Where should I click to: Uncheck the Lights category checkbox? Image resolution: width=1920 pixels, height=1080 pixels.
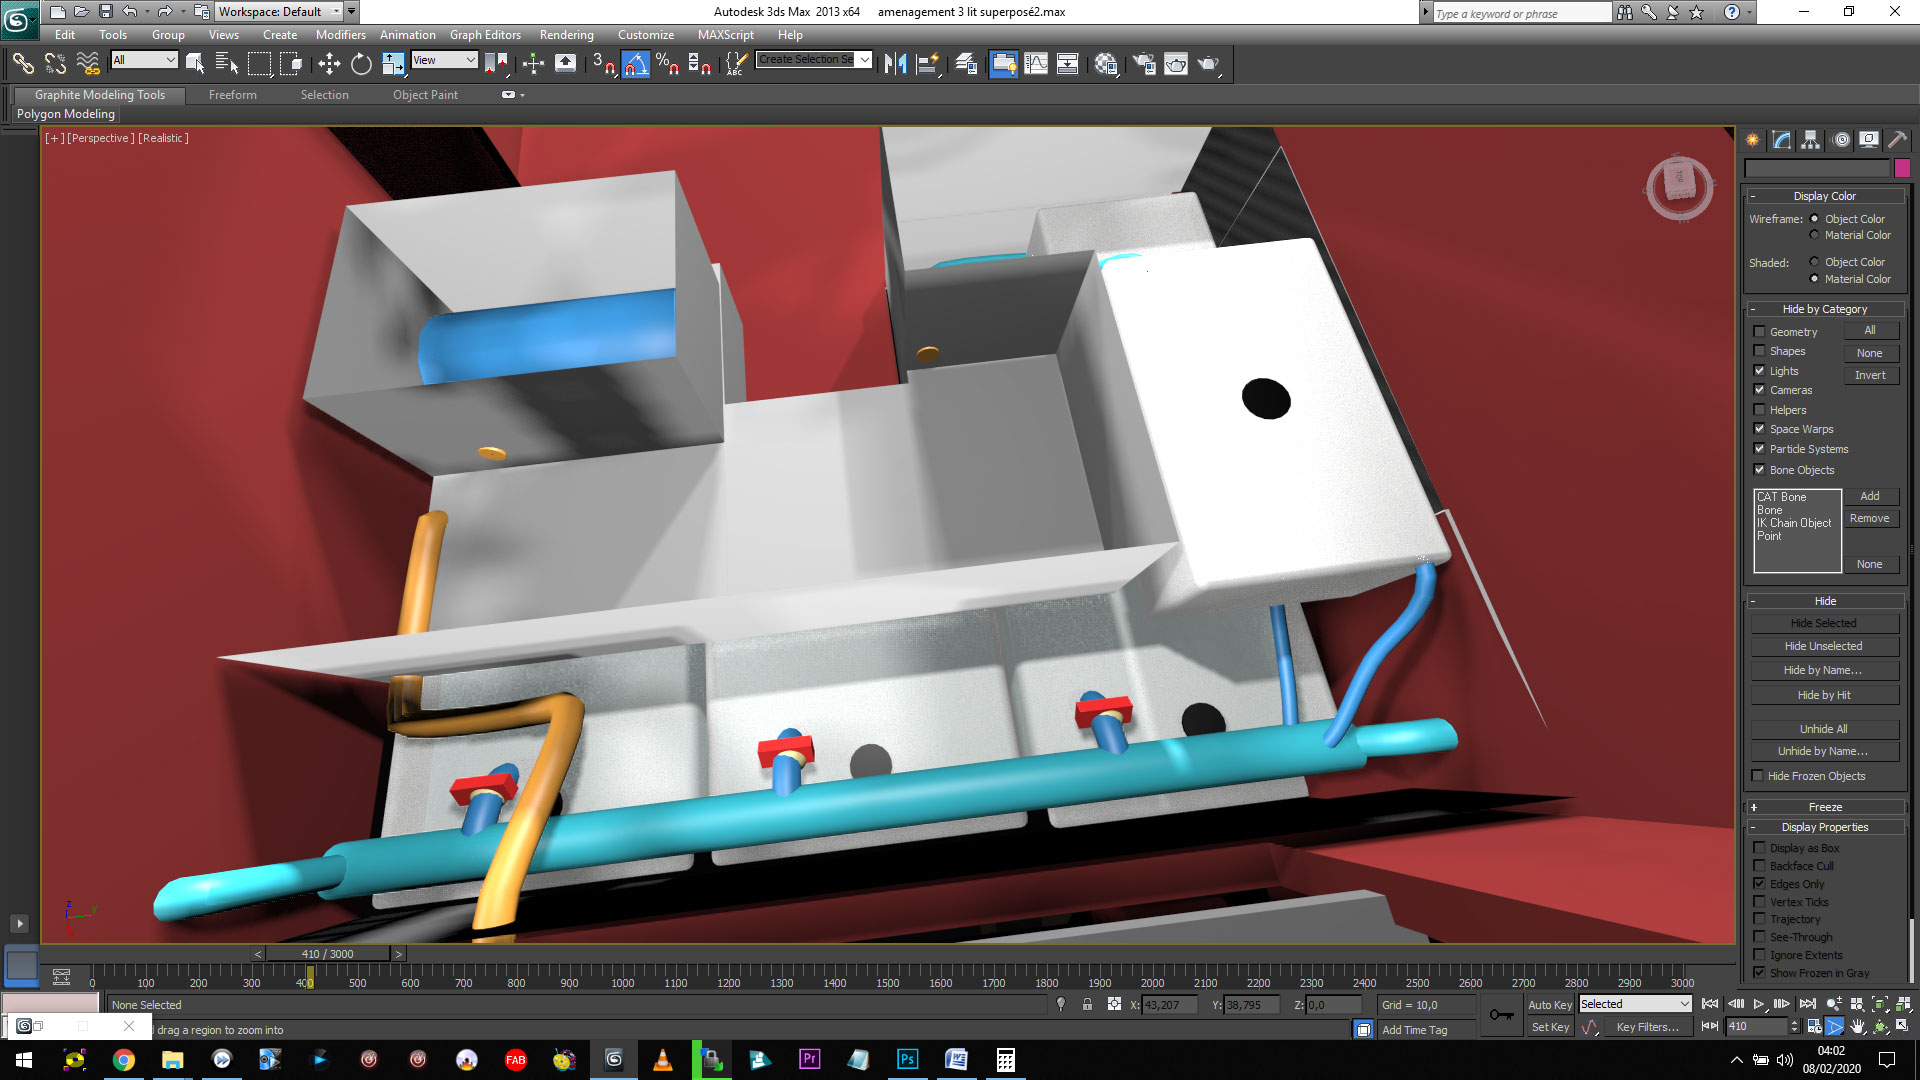1760,371
